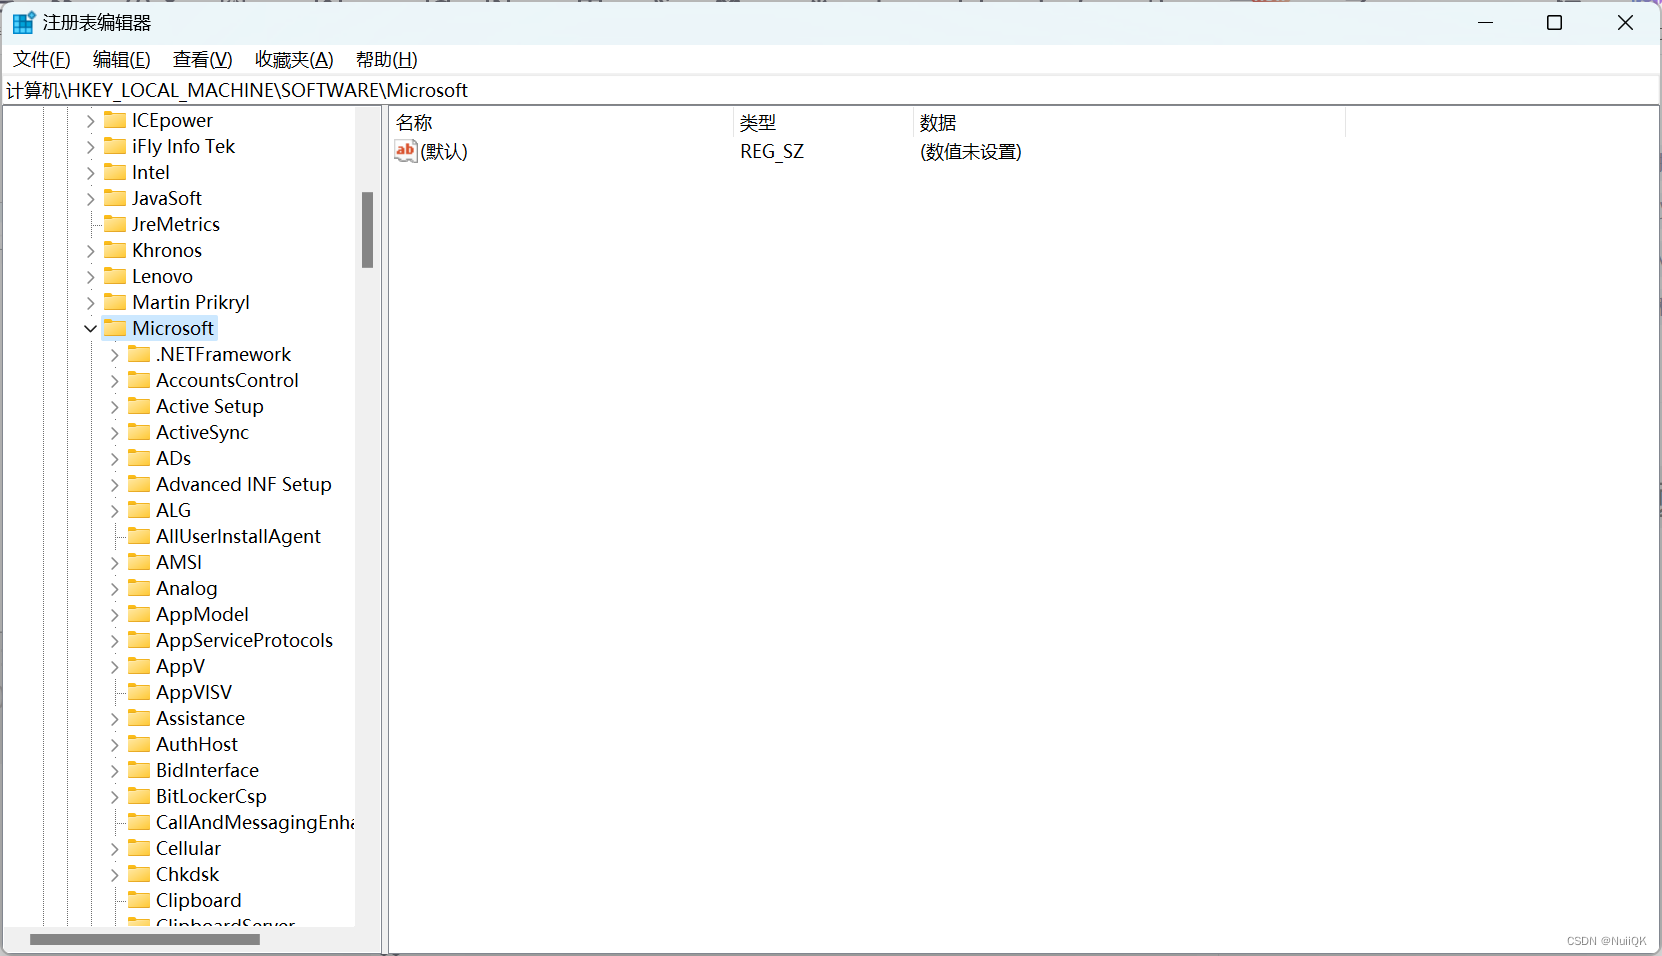
Task: Minimize the Registry Editor window
Action: tap(1485, 22)
